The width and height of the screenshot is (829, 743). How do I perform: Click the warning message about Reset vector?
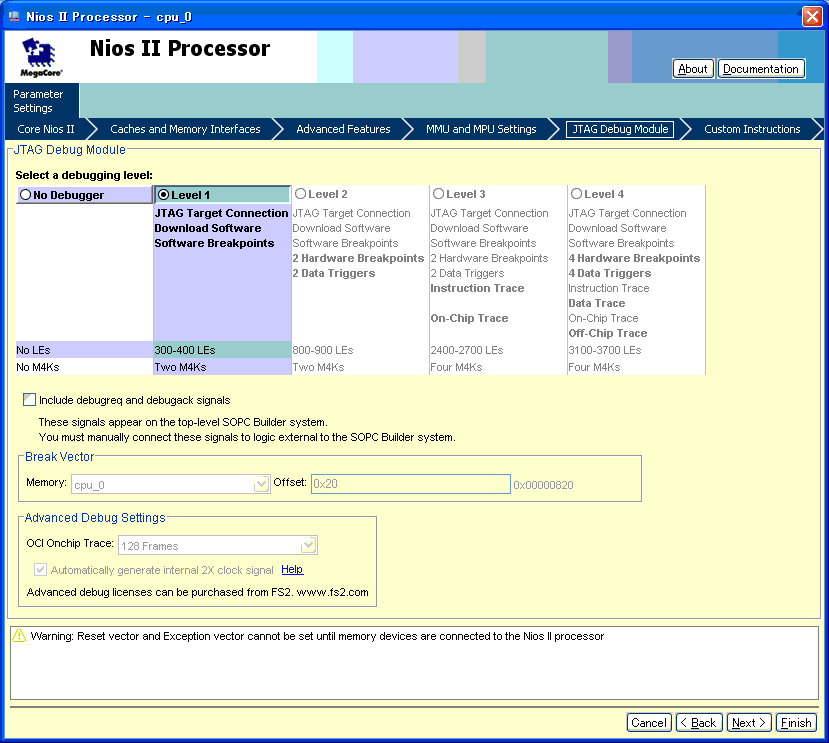[317, 636]
